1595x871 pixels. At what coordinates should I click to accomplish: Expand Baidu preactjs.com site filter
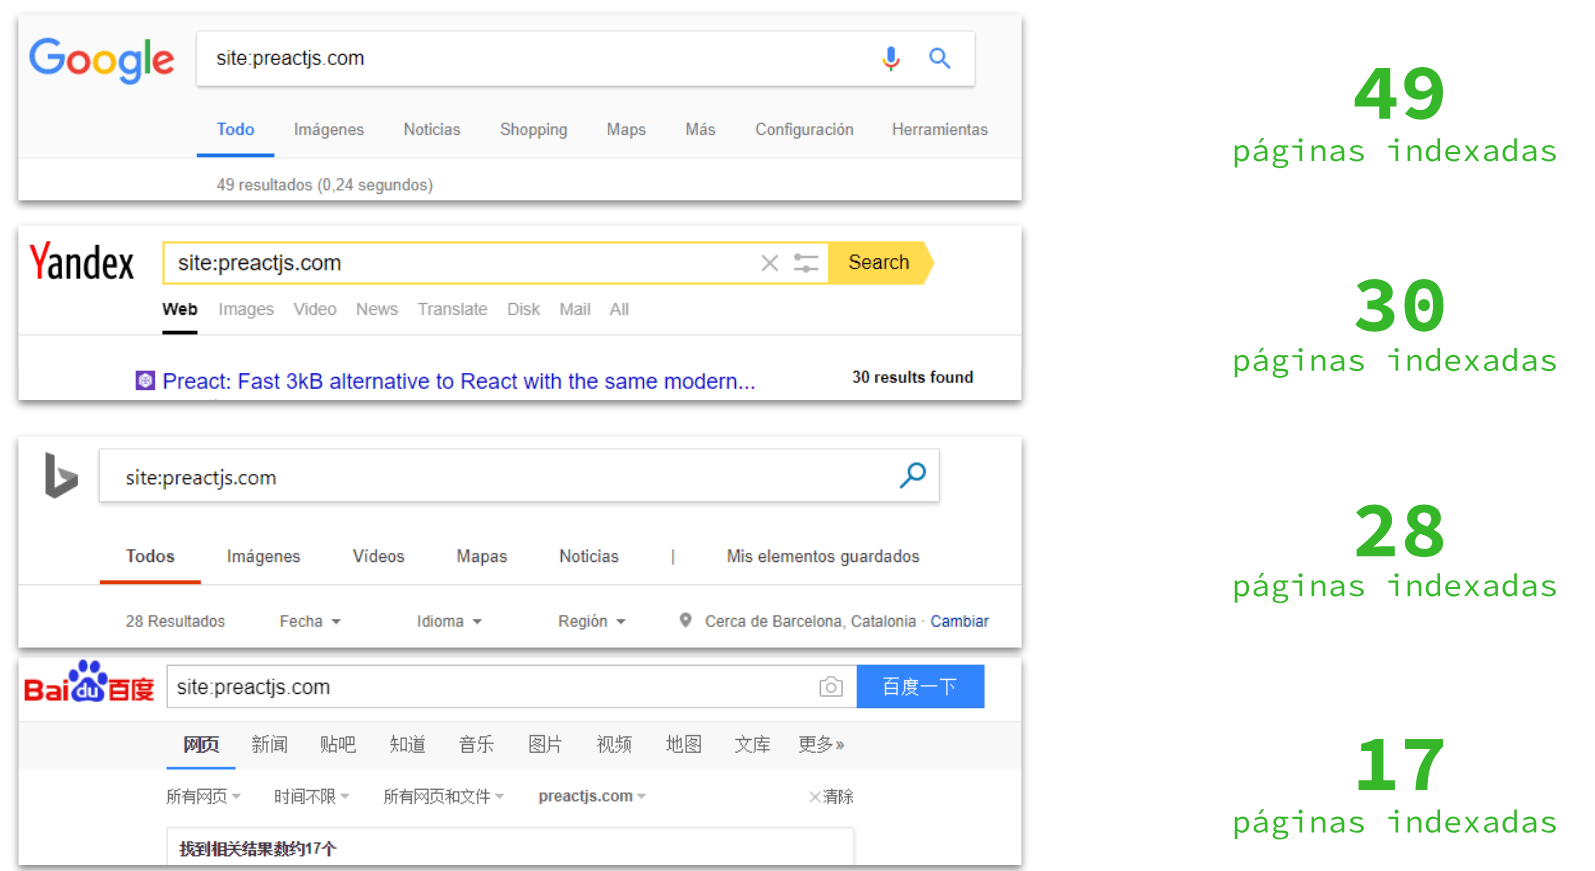point(592,796)
